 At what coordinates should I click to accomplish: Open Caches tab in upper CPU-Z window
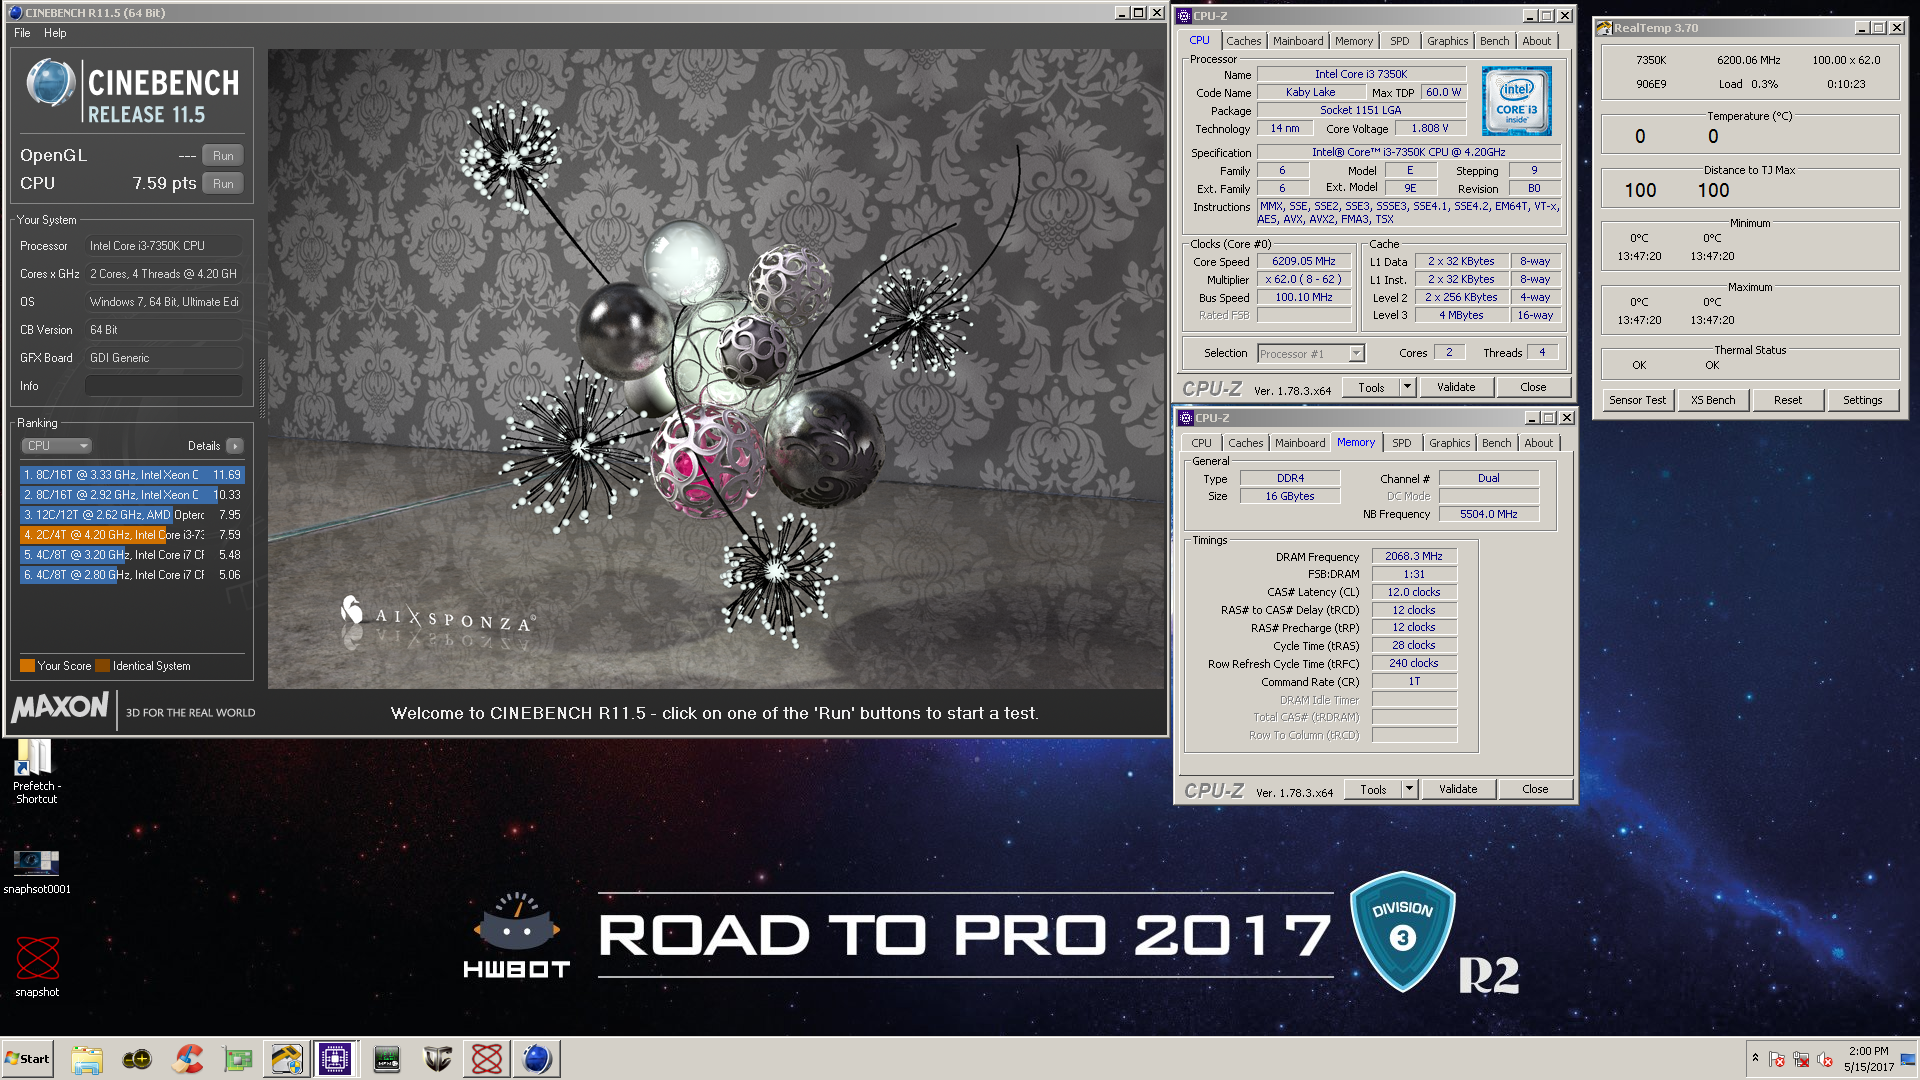tap(1243, 41)
